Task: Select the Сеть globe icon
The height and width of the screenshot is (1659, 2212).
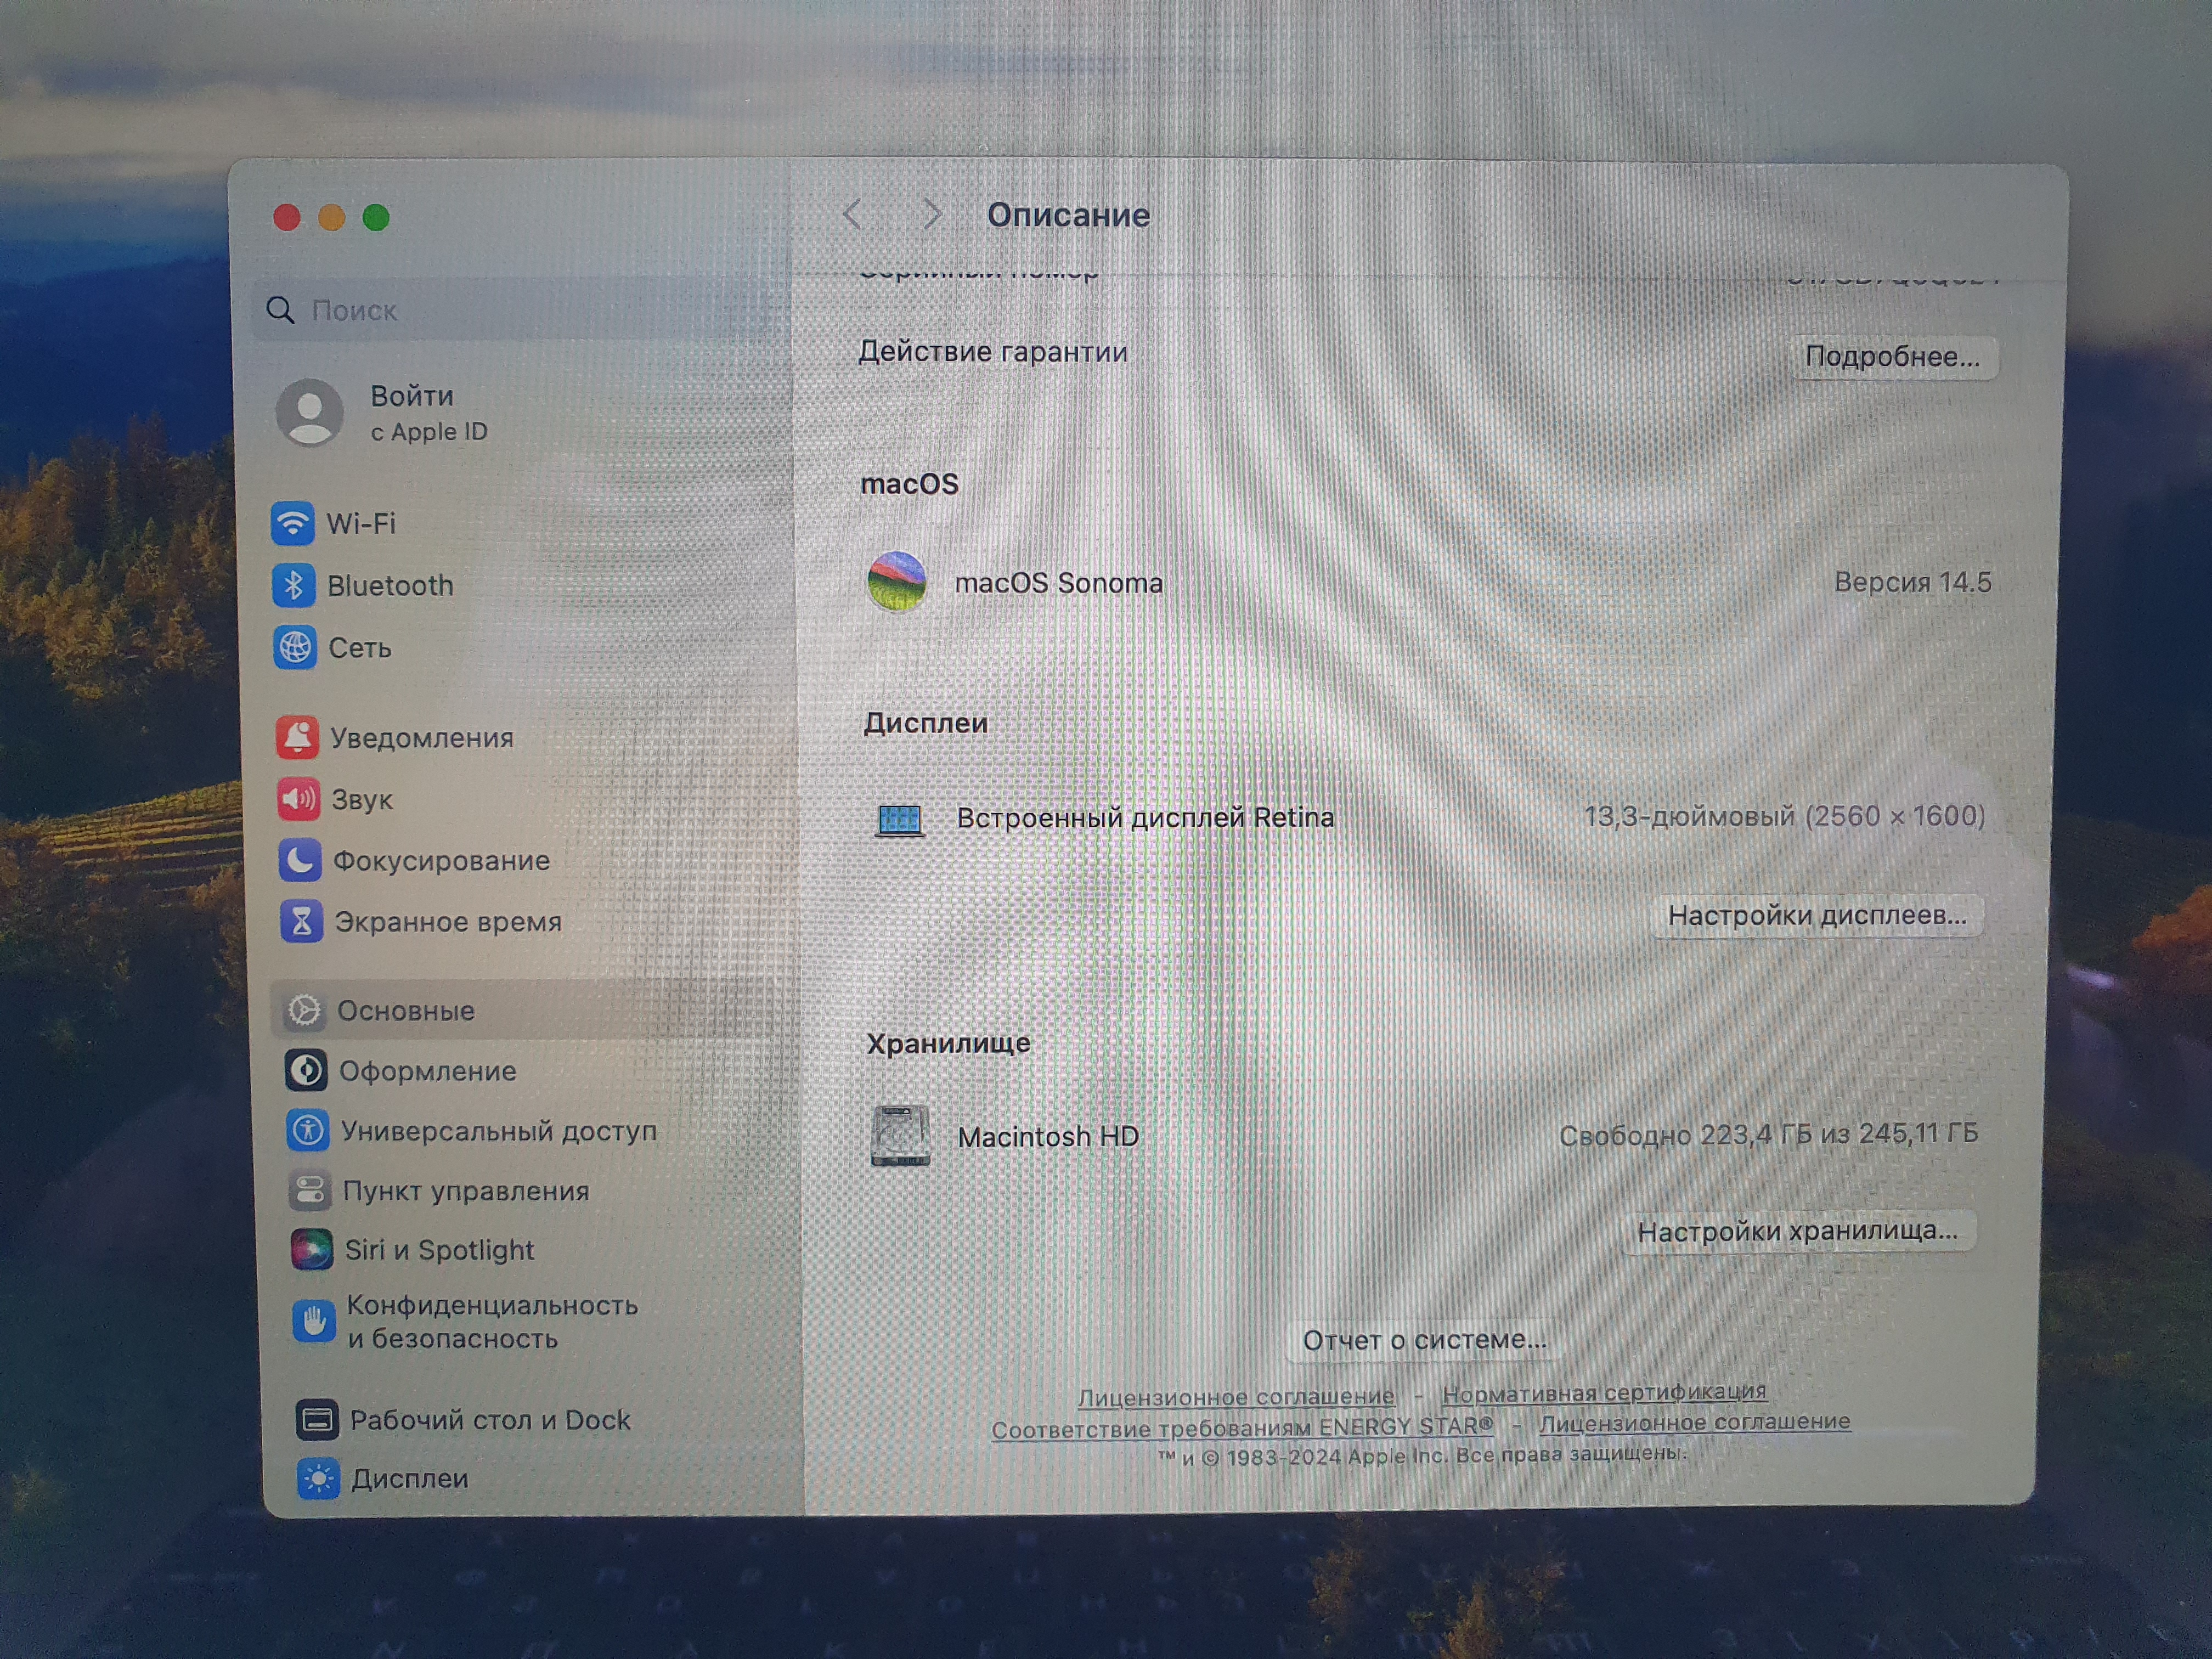Action: click(x=295, y=647)
